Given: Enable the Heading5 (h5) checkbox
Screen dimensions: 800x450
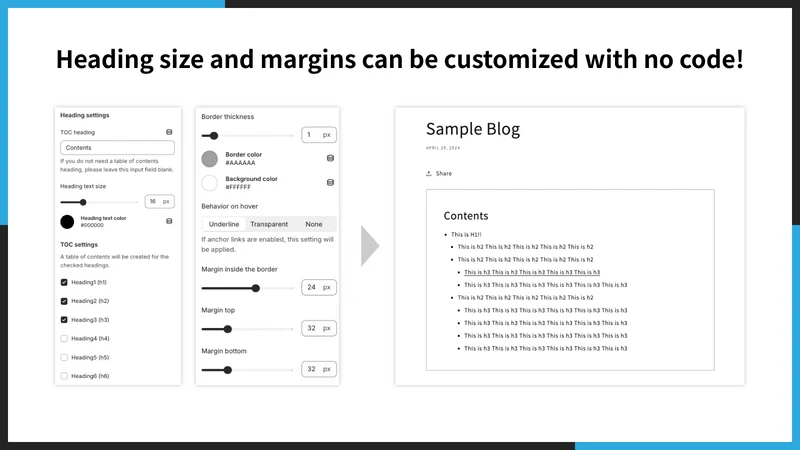Looking at the screenshot, I should (64, 357).
